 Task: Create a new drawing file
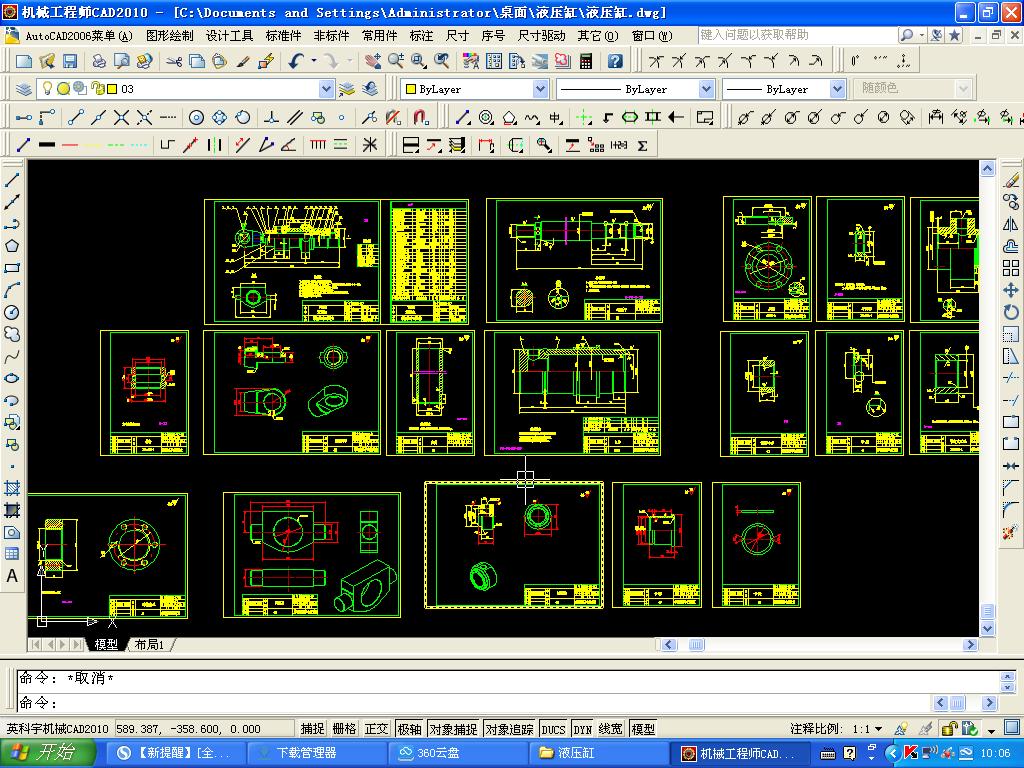[x=24, y=61]
